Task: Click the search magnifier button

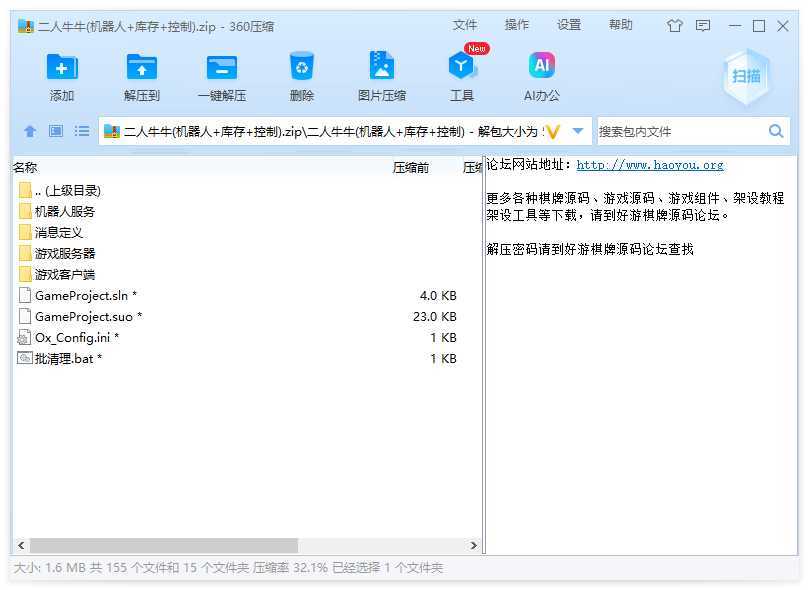Action: [x=776, y=131]
